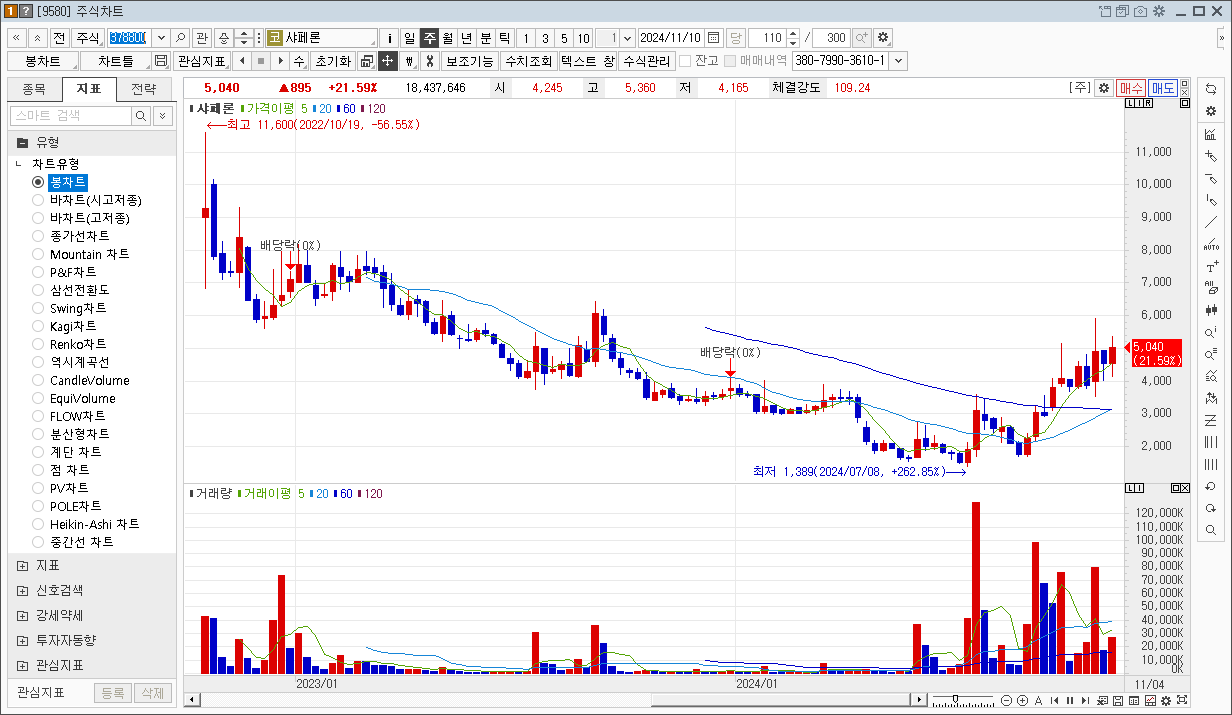This screenshot has height=715, width=1232.
Task: Switch to the 전략 tab
Action: pyautogui.click(x=144, y=89)
